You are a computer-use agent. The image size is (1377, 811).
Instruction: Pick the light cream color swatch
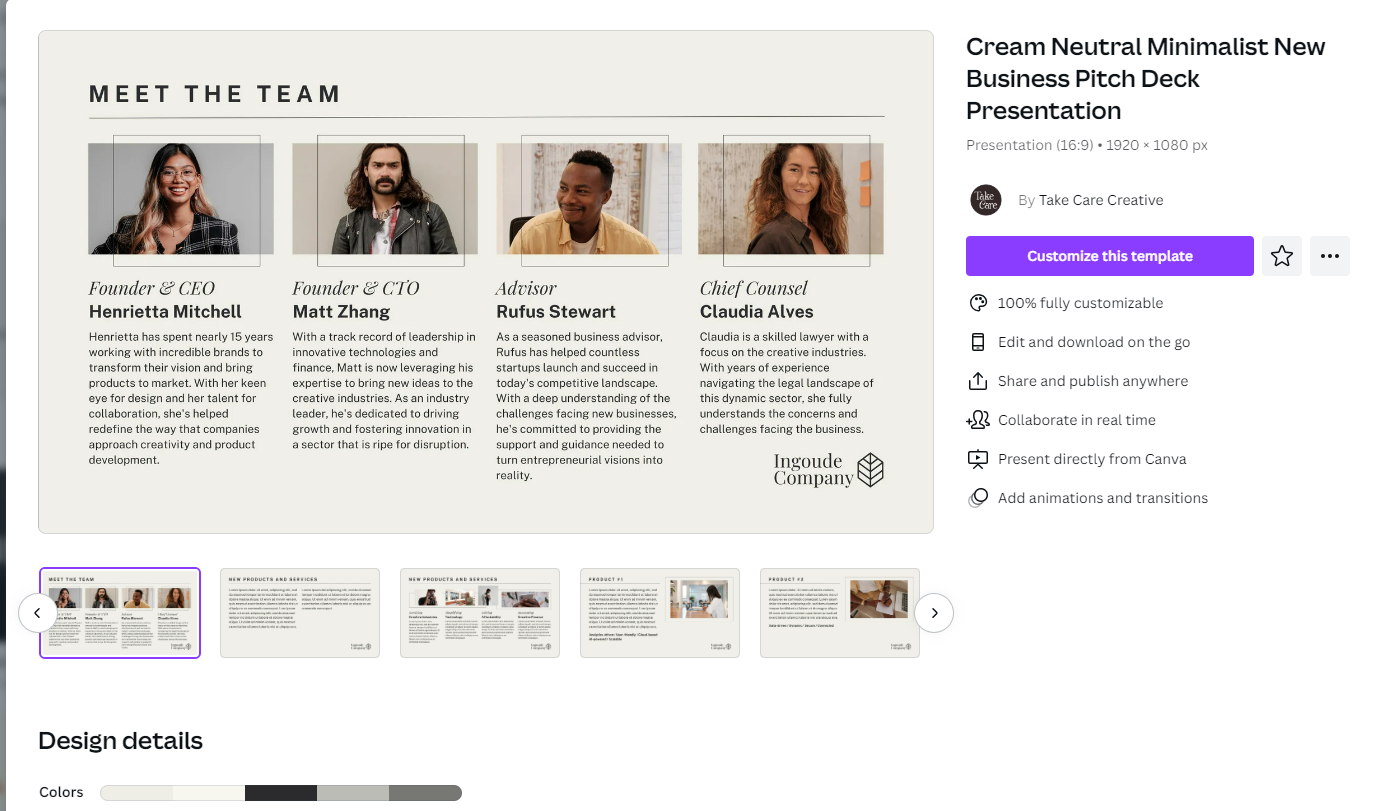point(136,793)
